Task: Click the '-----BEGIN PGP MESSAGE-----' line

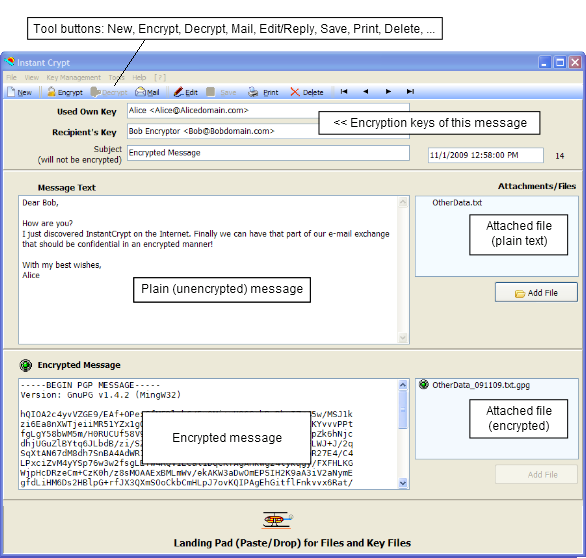Action: coord(90,385)
